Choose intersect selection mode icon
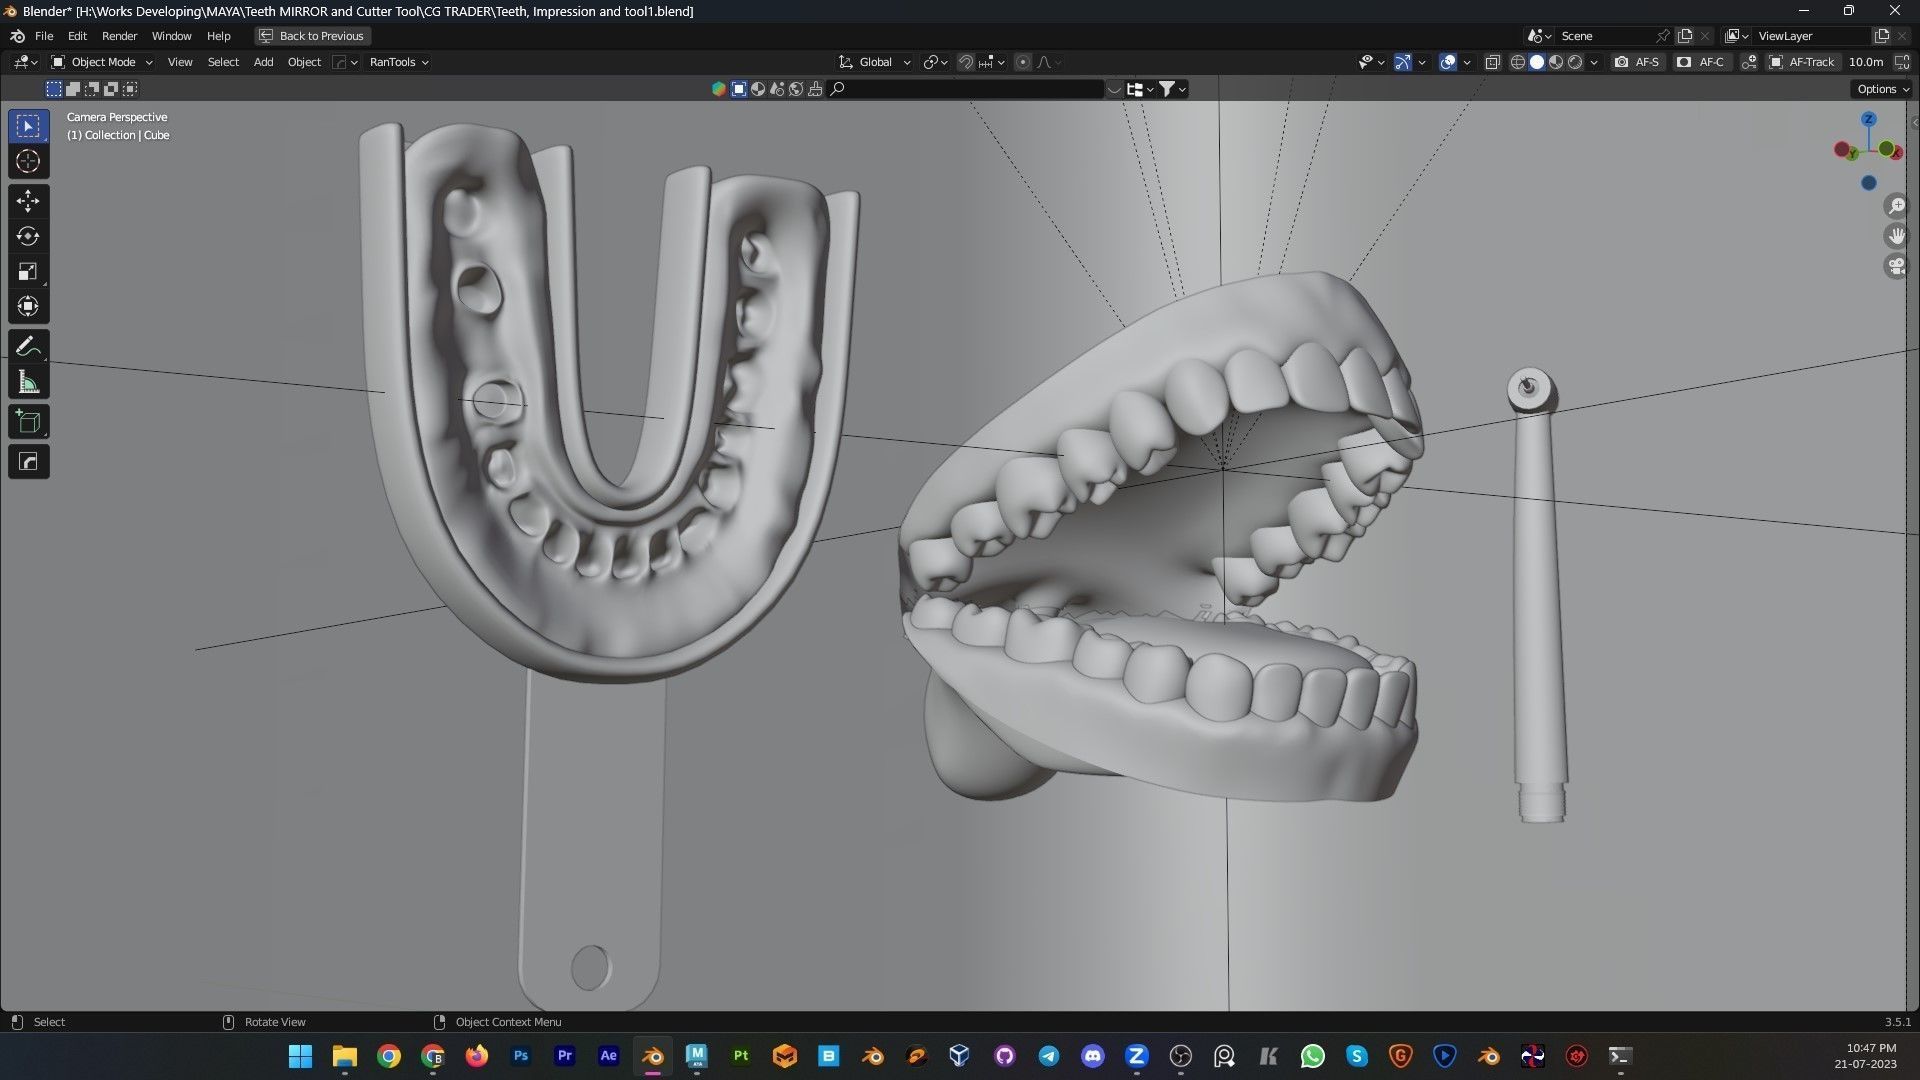Viewport: 1920px width, 1080px height. [x=130, y=89]
